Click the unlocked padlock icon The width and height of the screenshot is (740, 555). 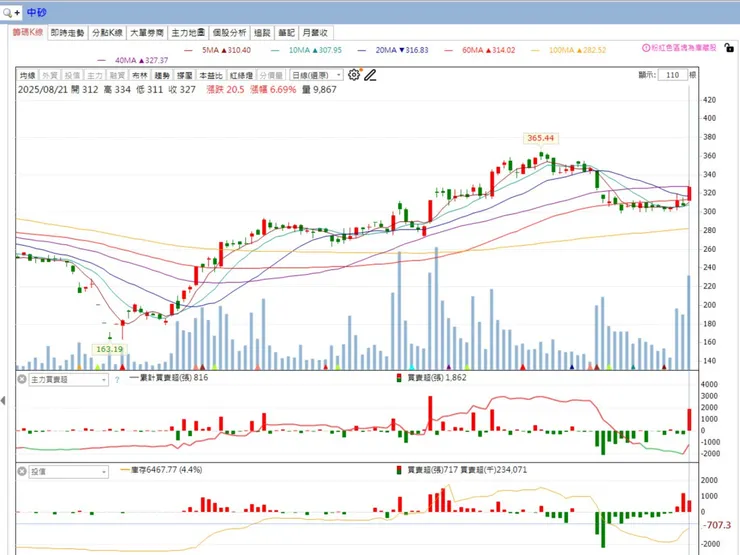729,48
